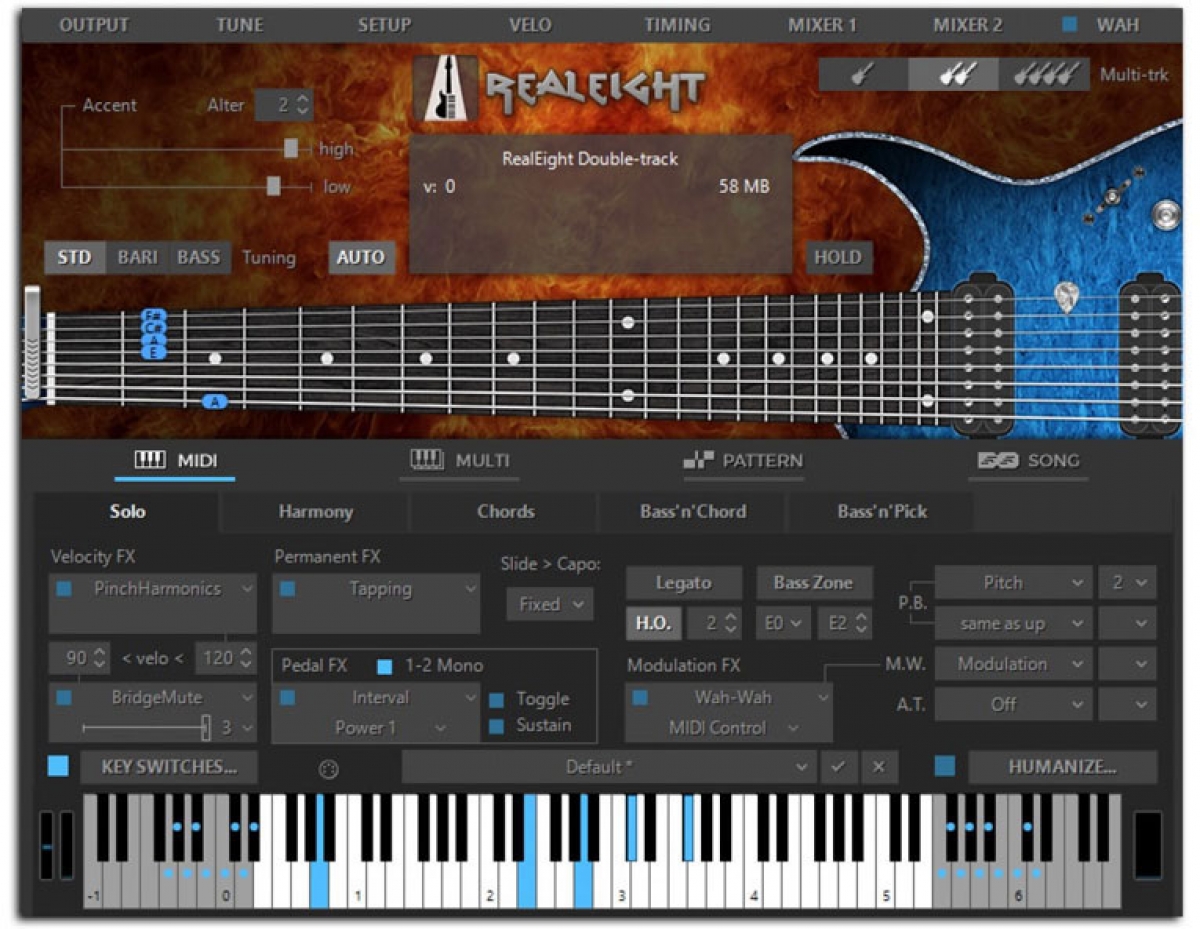Viewport: 1200px width, 929px height.
Task: Open the VELO menu
Action: tap(530, 25)
